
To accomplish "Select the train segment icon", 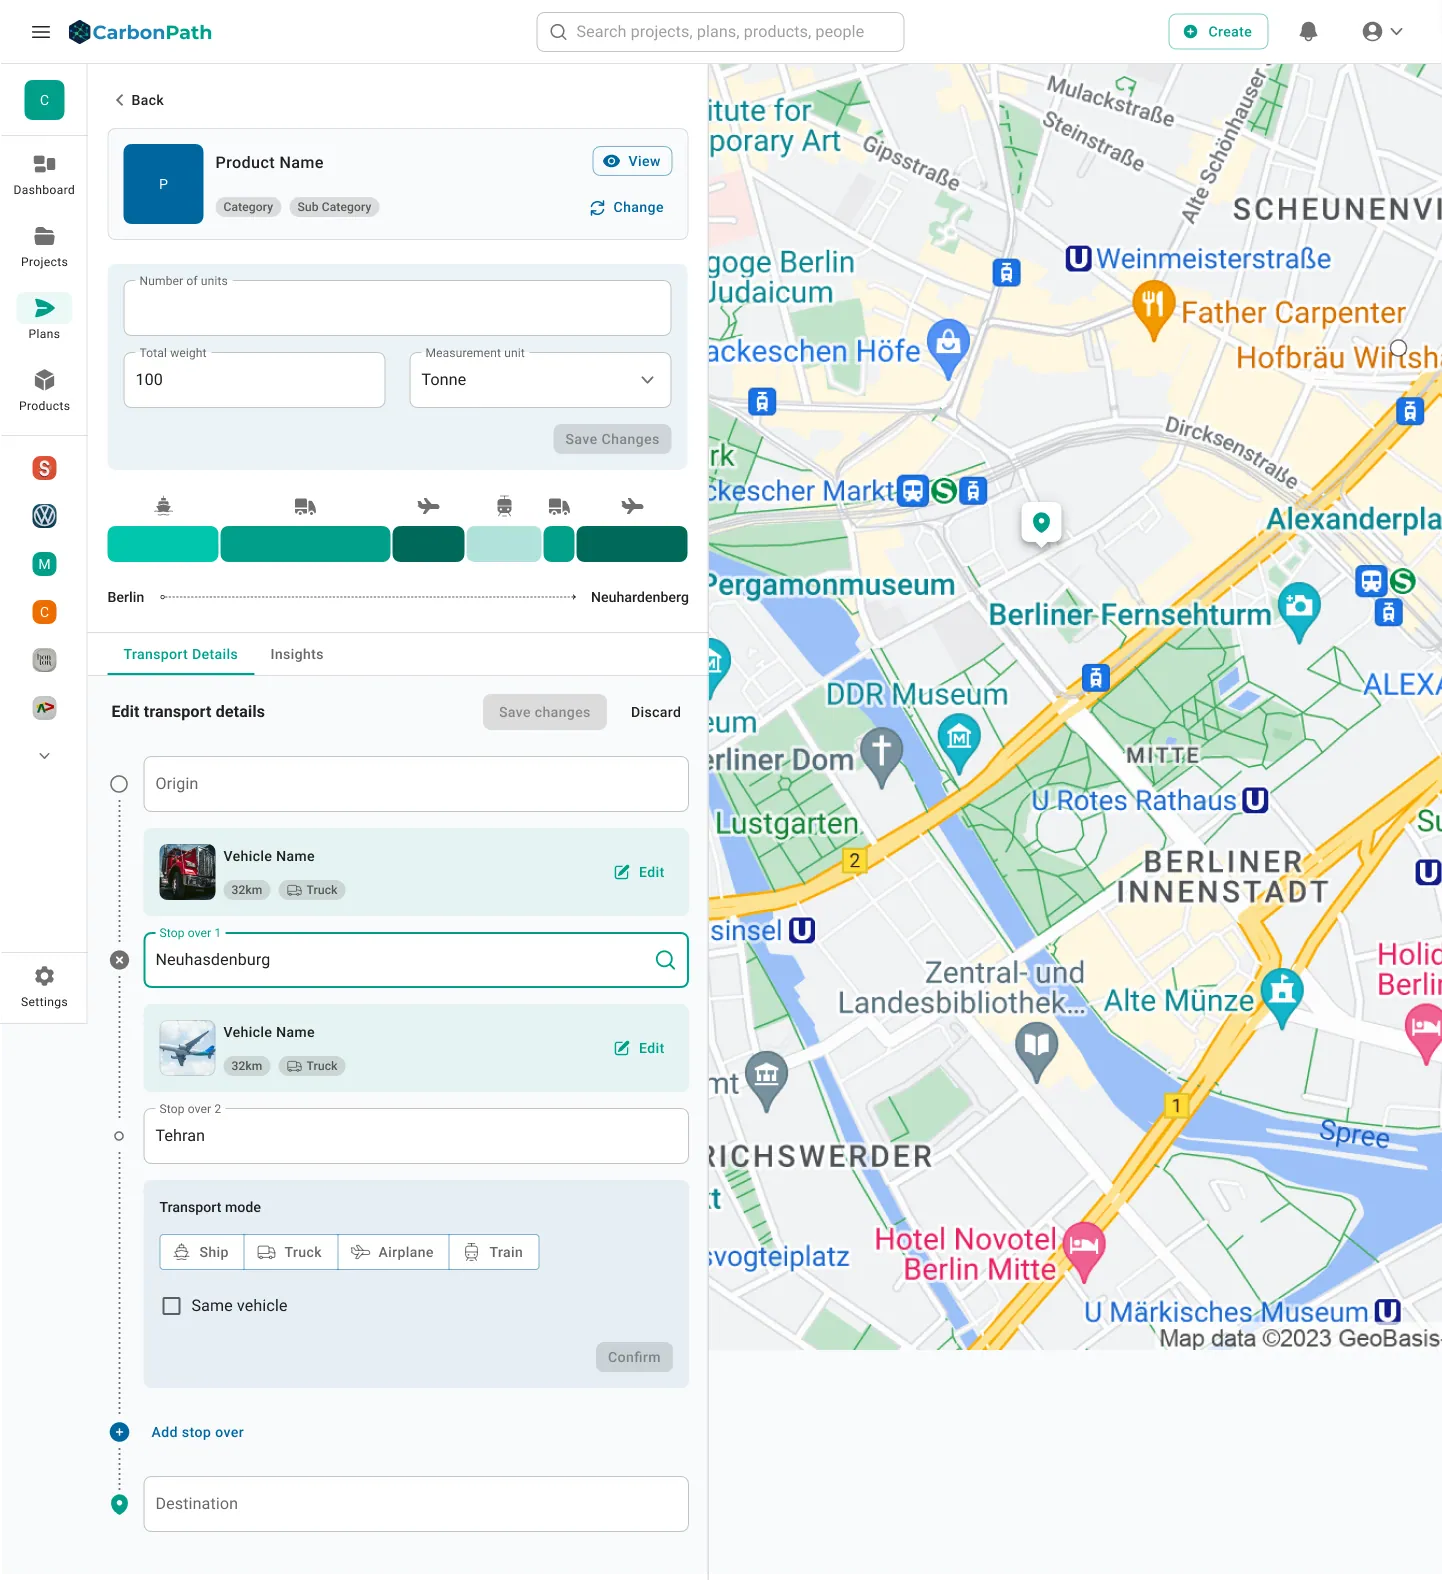I will (x=505, y=506).
